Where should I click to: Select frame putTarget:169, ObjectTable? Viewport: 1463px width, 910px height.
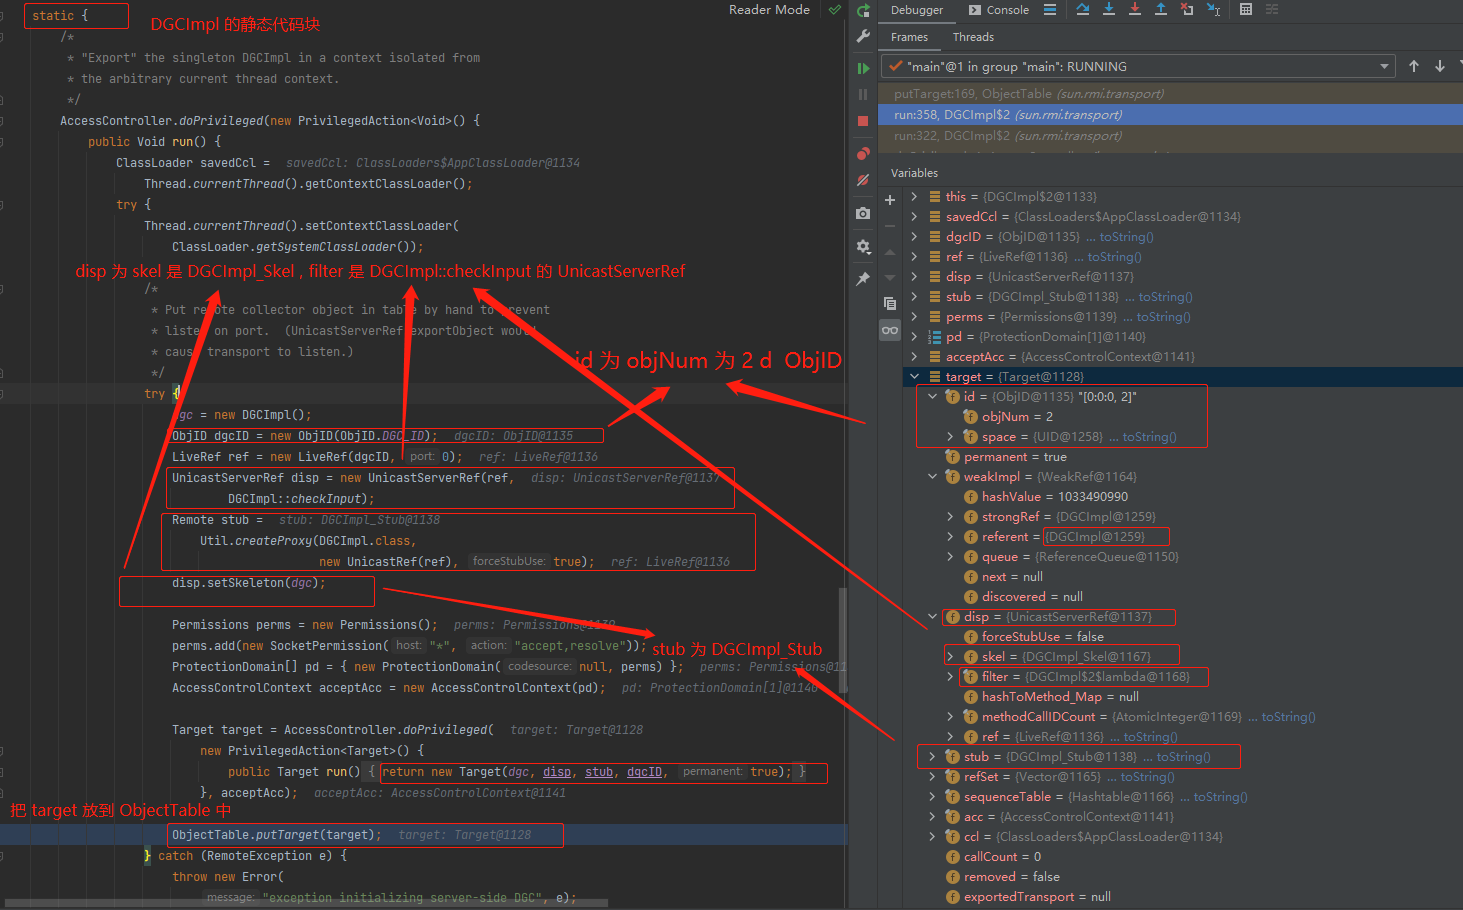click(x=1170, y=94)
